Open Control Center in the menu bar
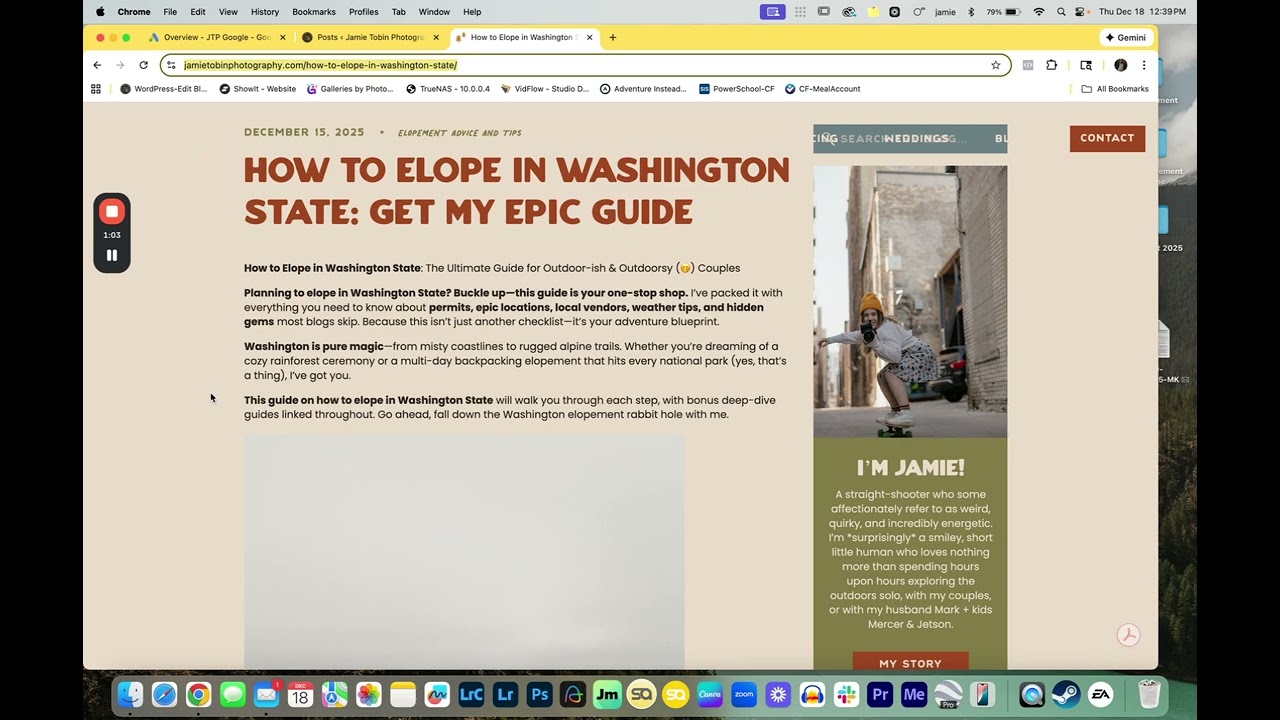Image resolution: width=1280 pixels, height=720 pixels. 1081,12
